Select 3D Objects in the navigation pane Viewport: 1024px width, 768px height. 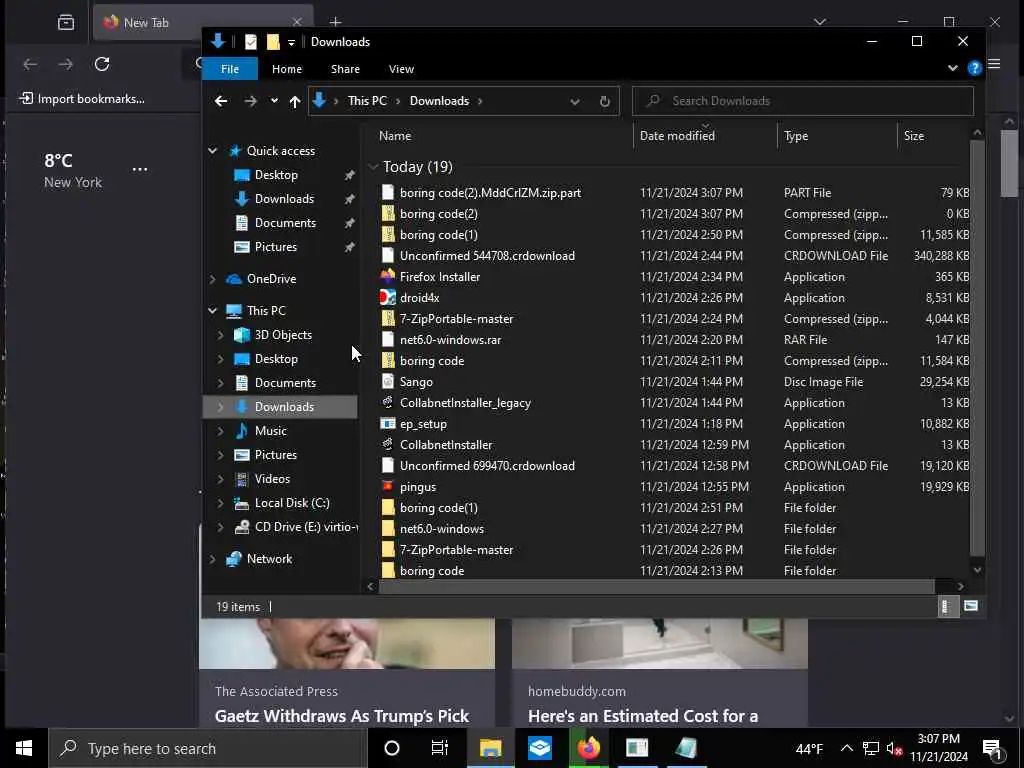(283, 335)
